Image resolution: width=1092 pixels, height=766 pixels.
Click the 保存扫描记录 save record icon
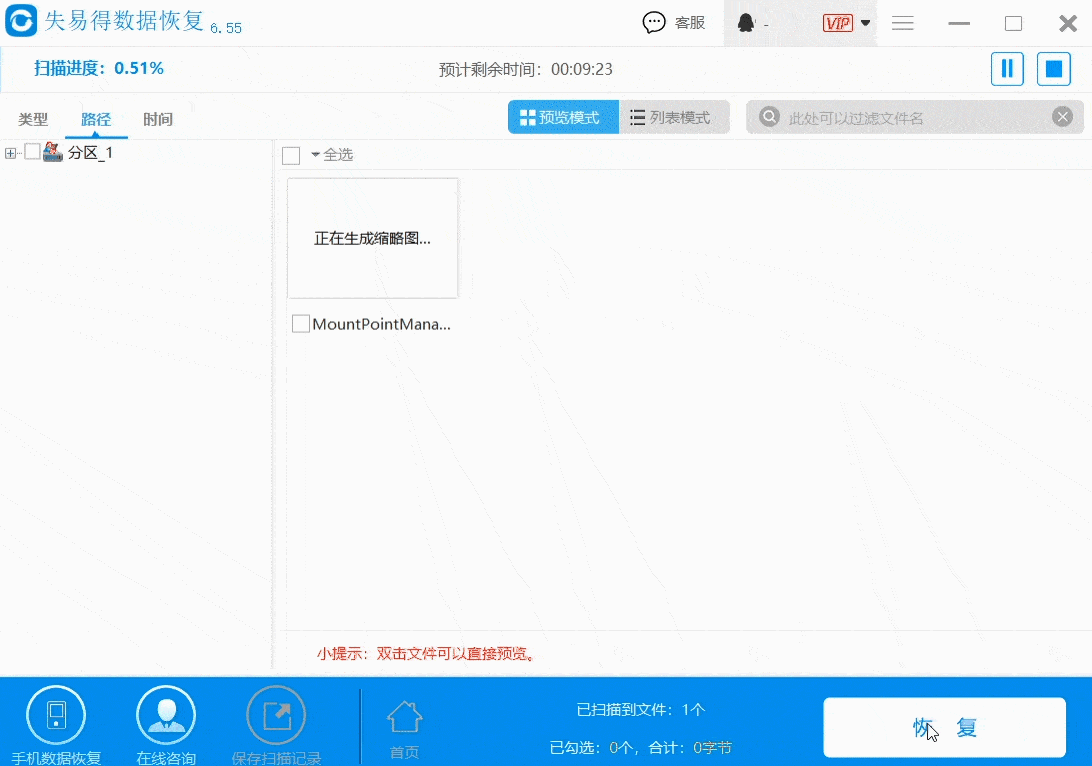pyautogui.click(x=276, y=714)
